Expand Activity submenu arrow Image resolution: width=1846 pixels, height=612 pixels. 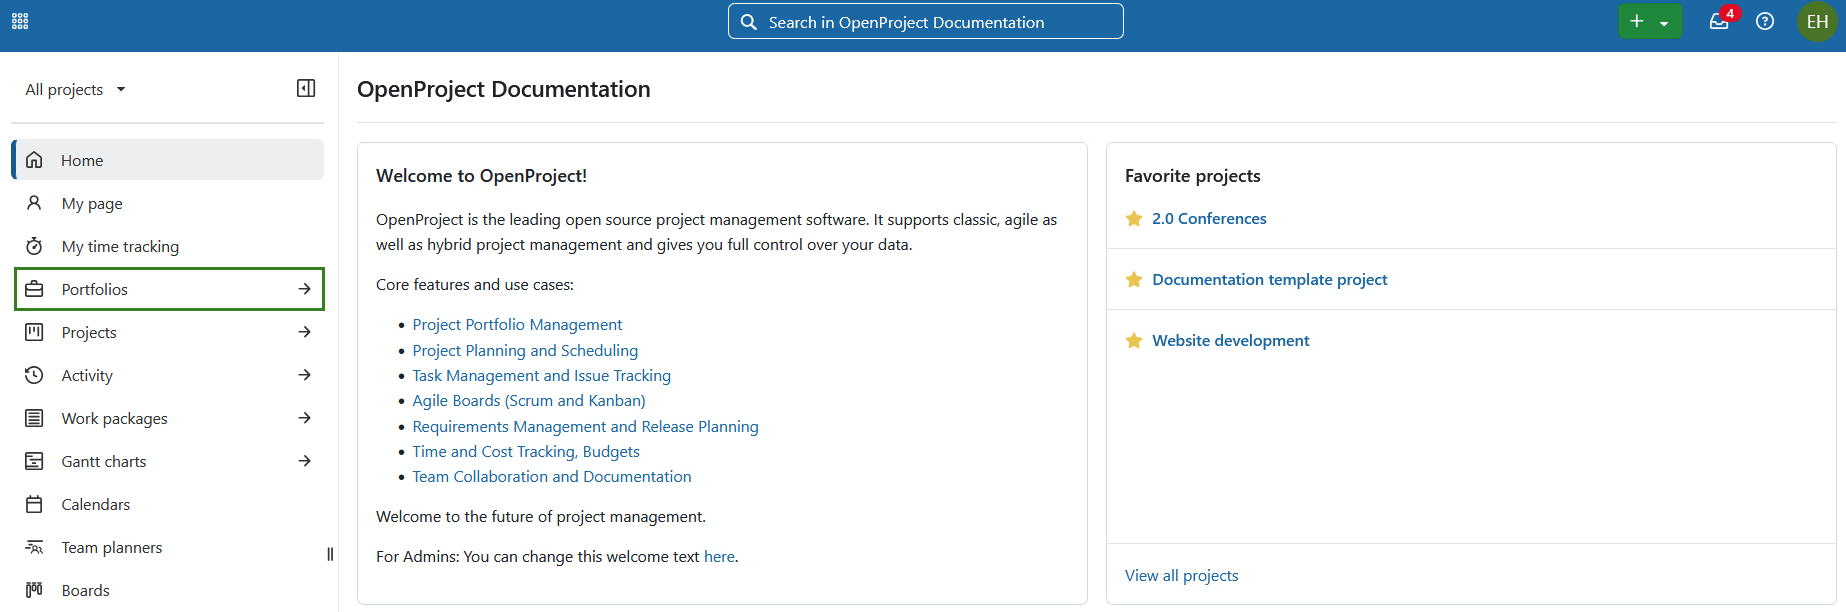[x=305, y=375]
